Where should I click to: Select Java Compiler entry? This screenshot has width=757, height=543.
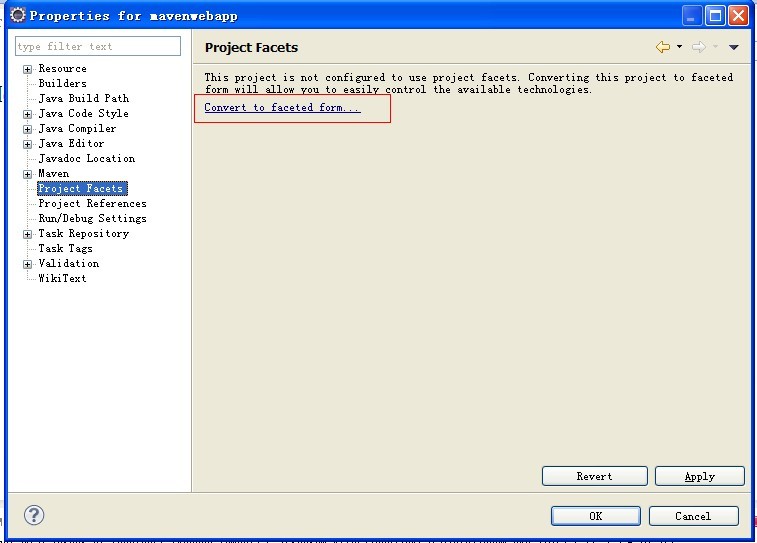[x=77, y=128]
